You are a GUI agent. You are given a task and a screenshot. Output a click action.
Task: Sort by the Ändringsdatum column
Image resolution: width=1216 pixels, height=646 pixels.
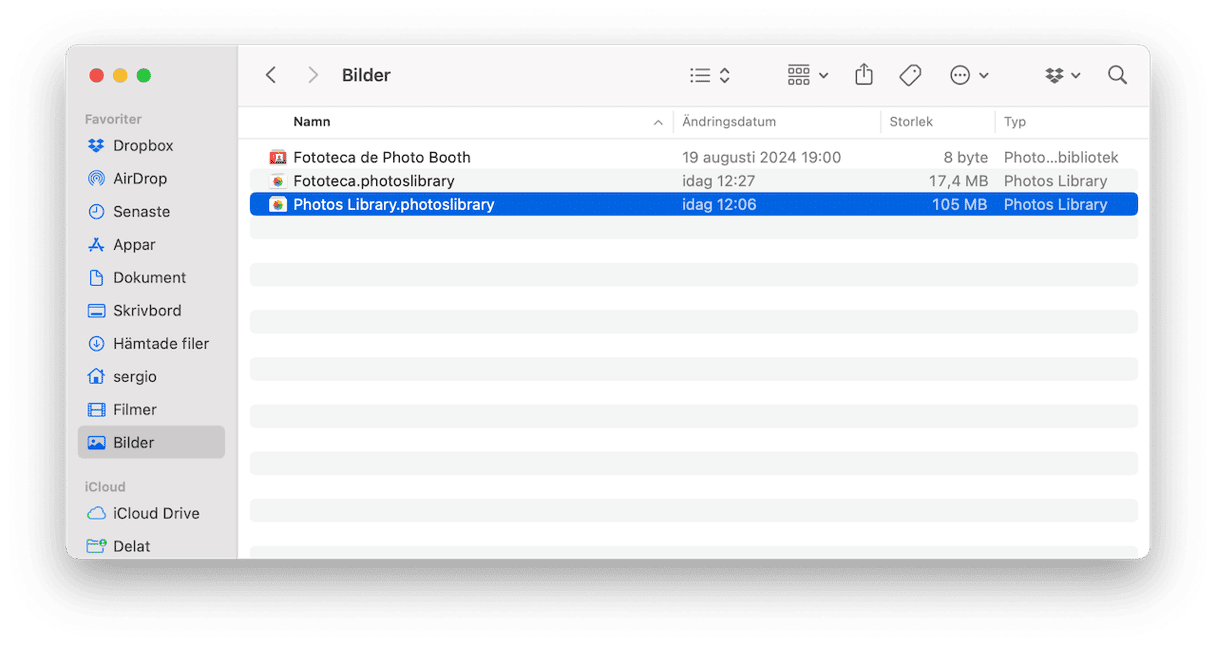[x=729, y=122]
